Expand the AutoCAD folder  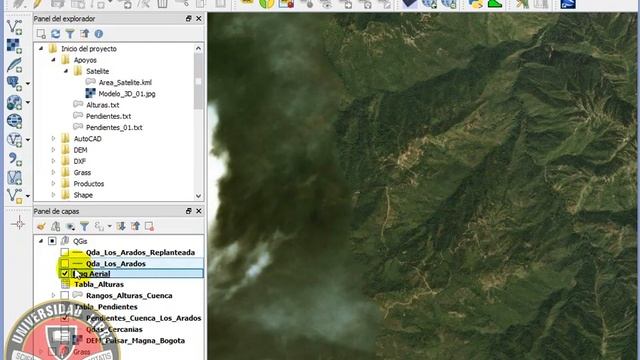click(53, 139)
